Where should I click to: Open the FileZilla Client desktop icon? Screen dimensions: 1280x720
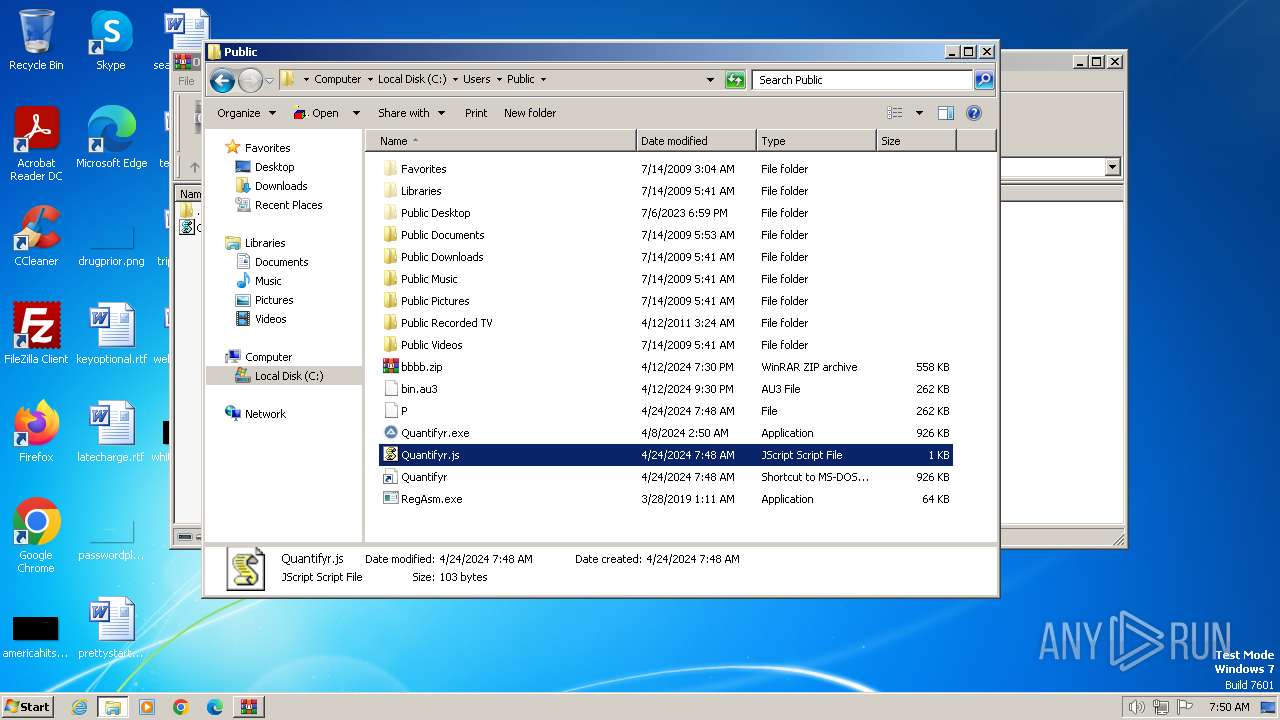[36, 333]
